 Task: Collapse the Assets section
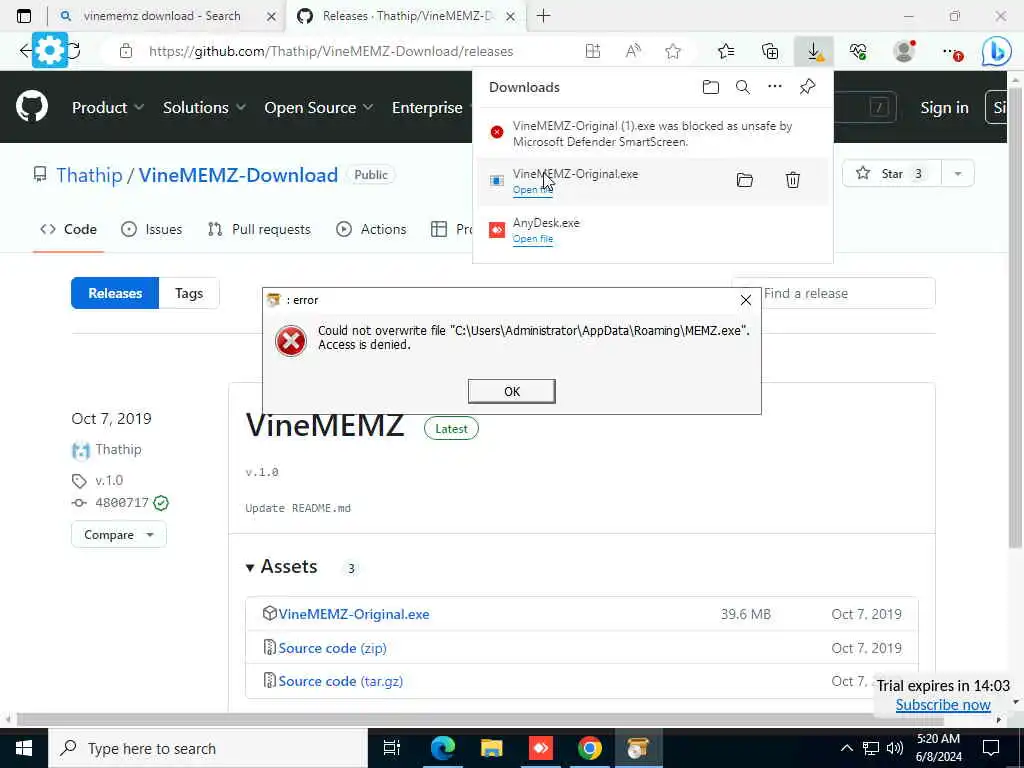[x=281, y=567]
